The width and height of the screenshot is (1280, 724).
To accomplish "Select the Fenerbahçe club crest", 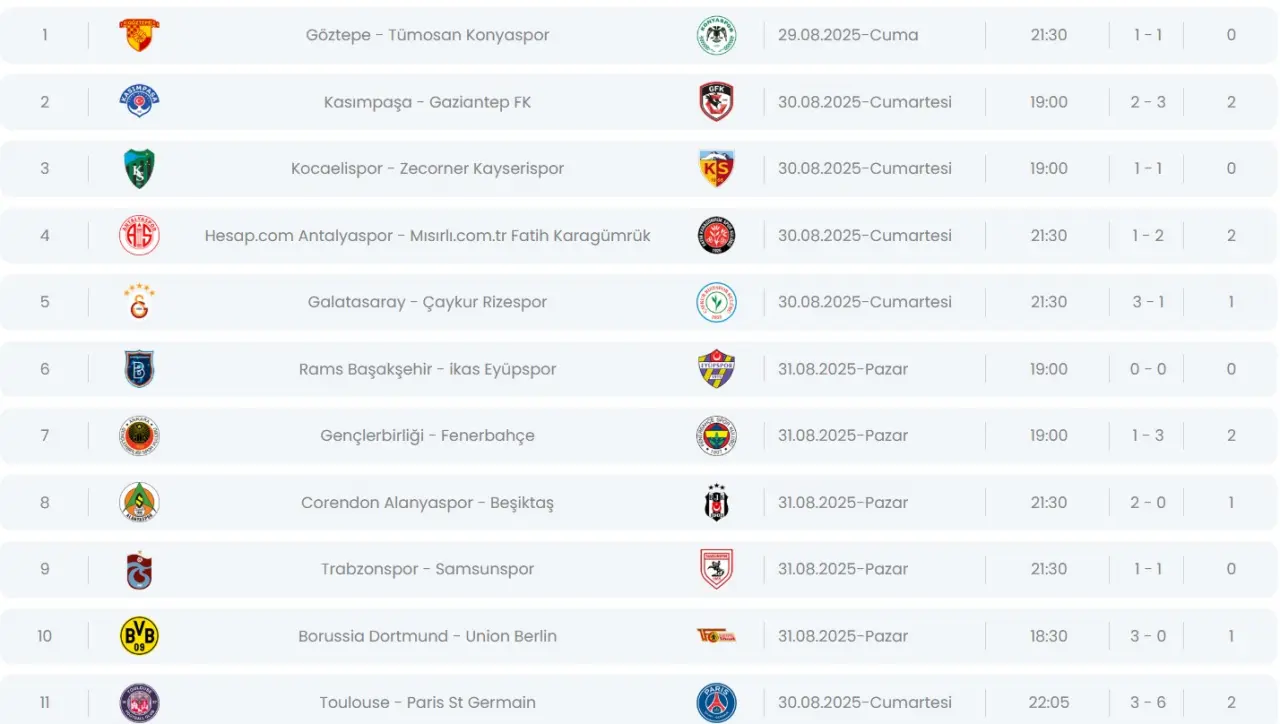I will pos(716,436).
